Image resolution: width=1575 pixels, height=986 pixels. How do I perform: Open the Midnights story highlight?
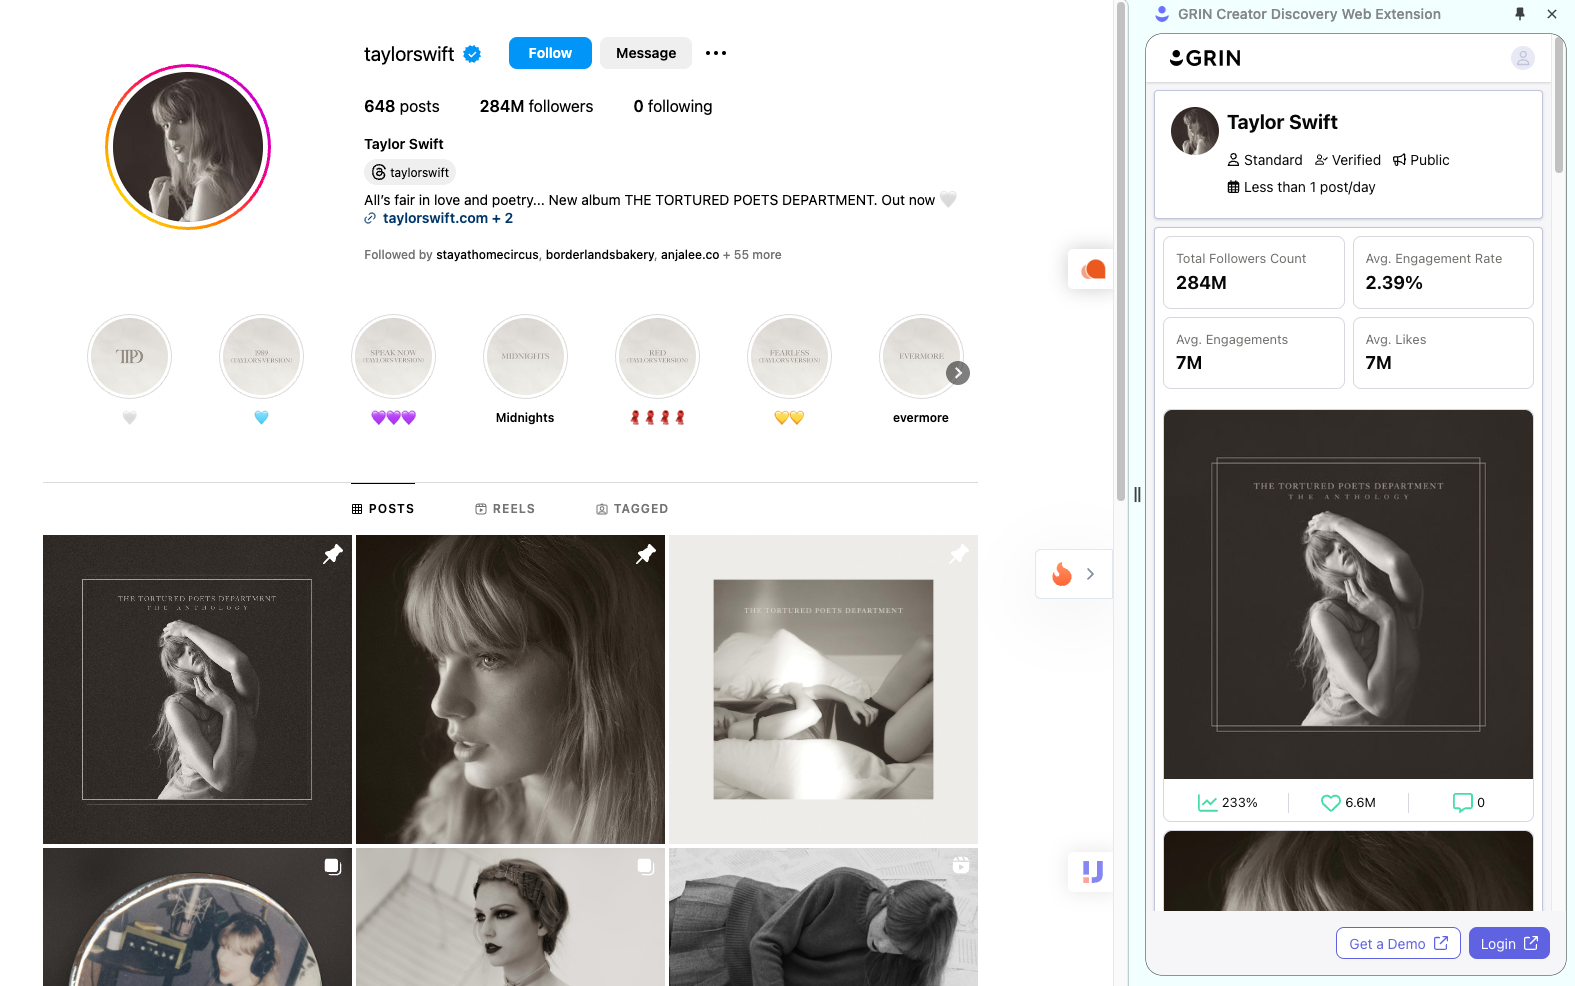(525, 357)
